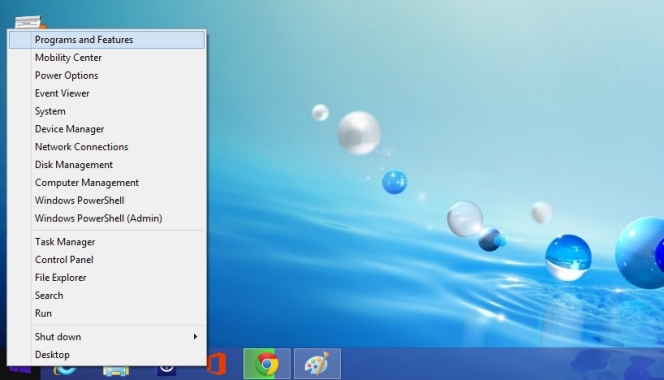Viewport: 664px width, 380px height.
Task: Launch Computer Management
Action: (x=107, y=183)
